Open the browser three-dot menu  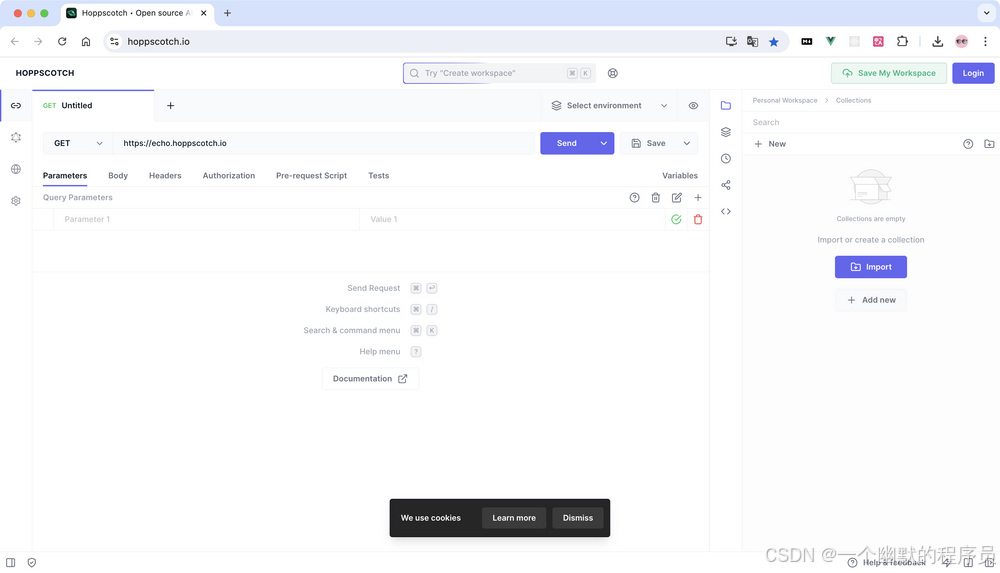click(985, 41)
